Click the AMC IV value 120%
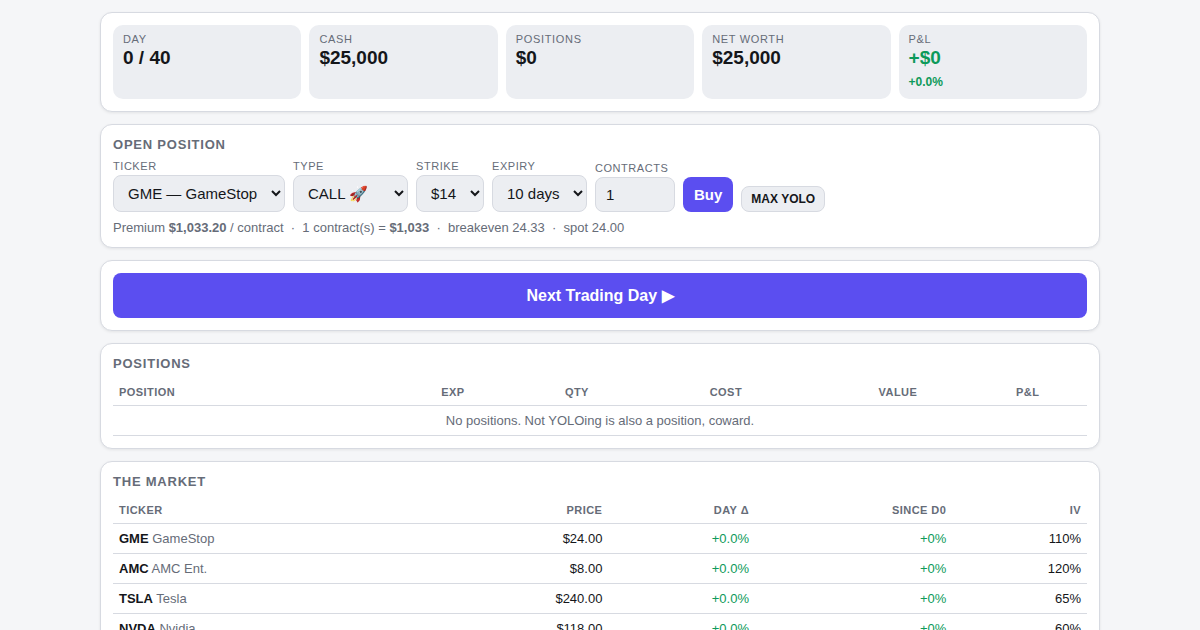 pyautogui.click(x=1065, y=569)
